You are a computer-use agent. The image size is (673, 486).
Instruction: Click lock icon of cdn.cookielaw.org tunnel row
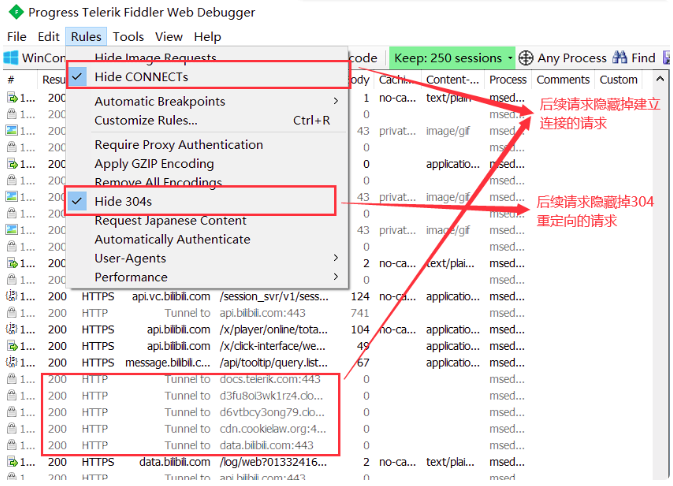(x=12, y=428)
